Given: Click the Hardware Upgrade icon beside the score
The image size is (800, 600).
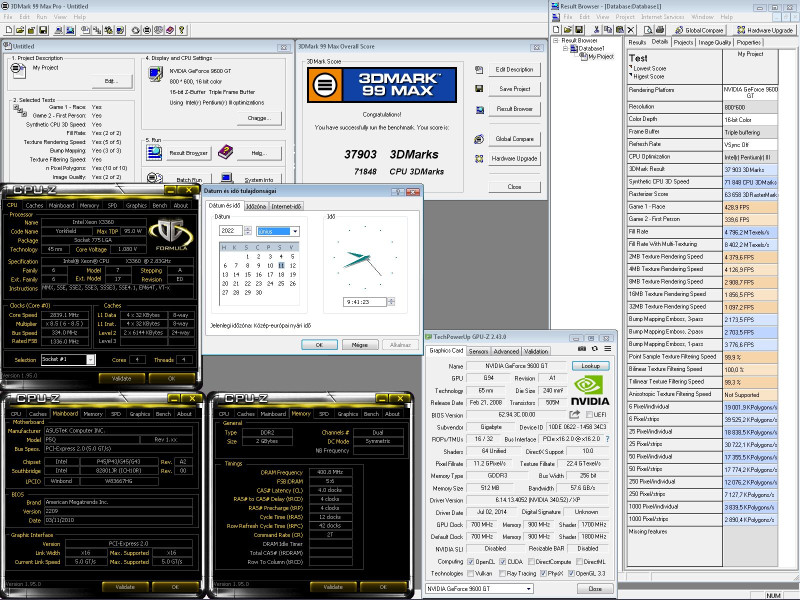Looking at the screenshot, I should (479, 159).
